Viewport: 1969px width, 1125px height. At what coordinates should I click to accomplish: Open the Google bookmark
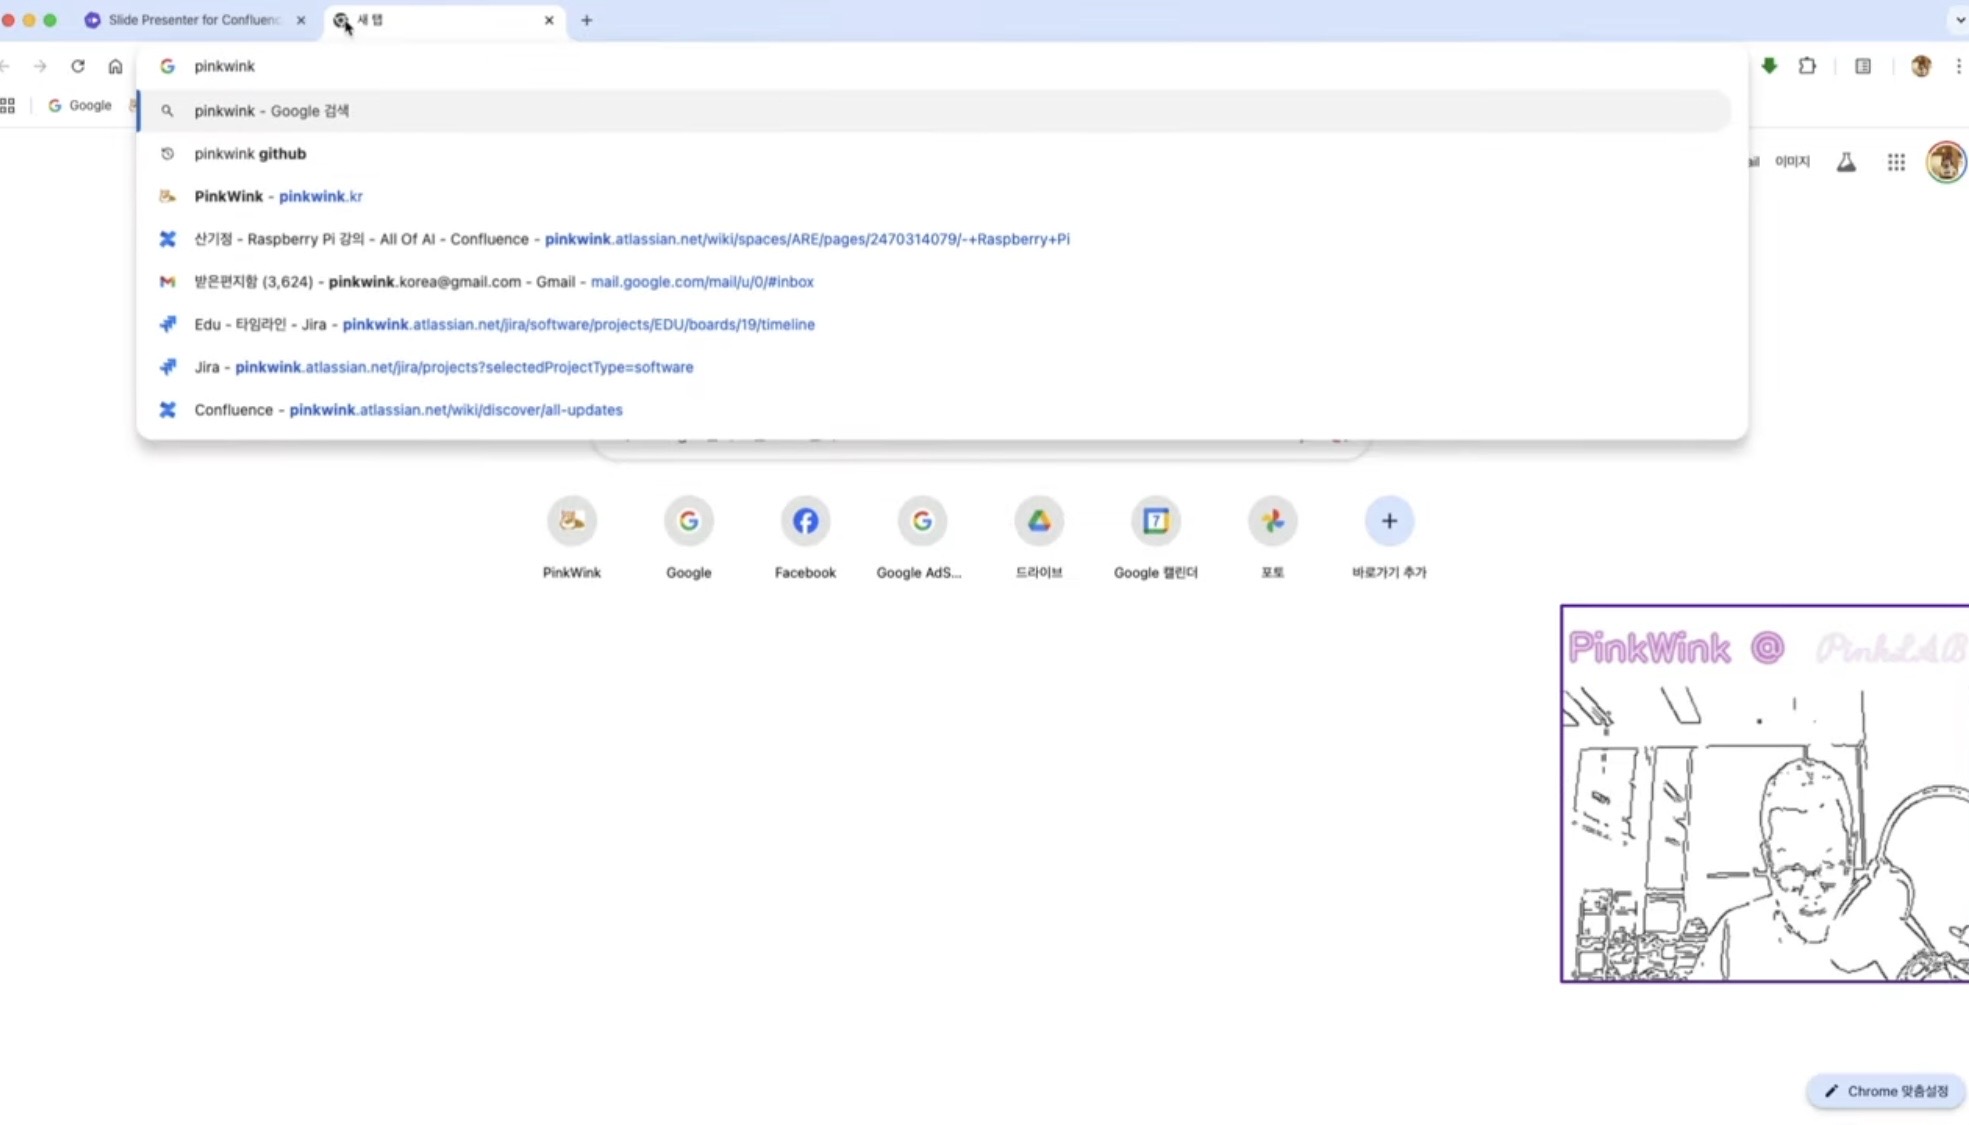point(80,105)
